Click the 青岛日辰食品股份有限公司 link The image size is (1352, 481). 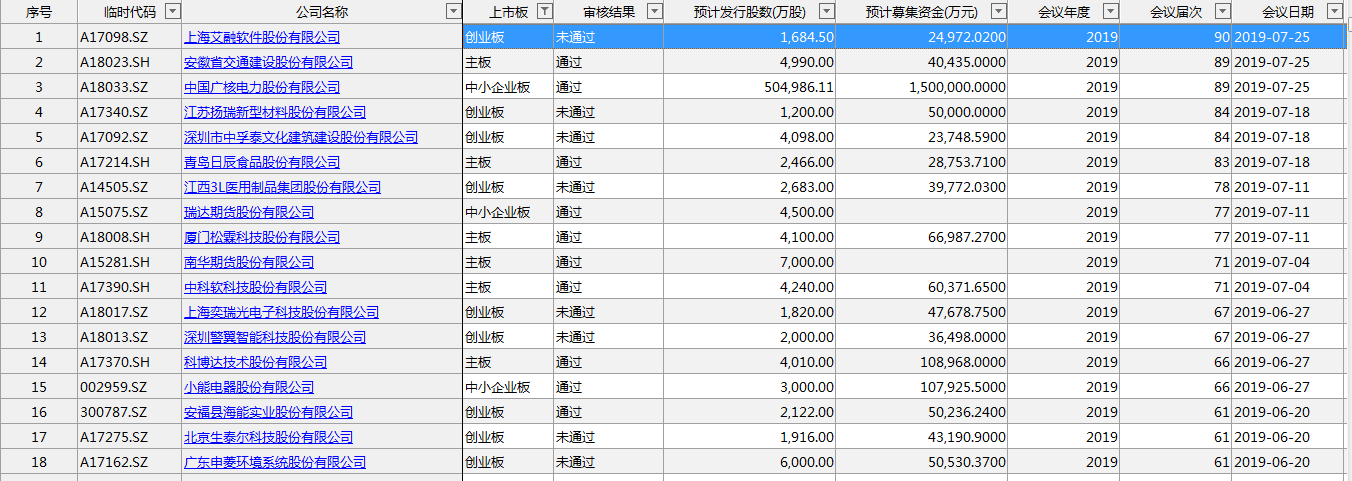point(261,162)
